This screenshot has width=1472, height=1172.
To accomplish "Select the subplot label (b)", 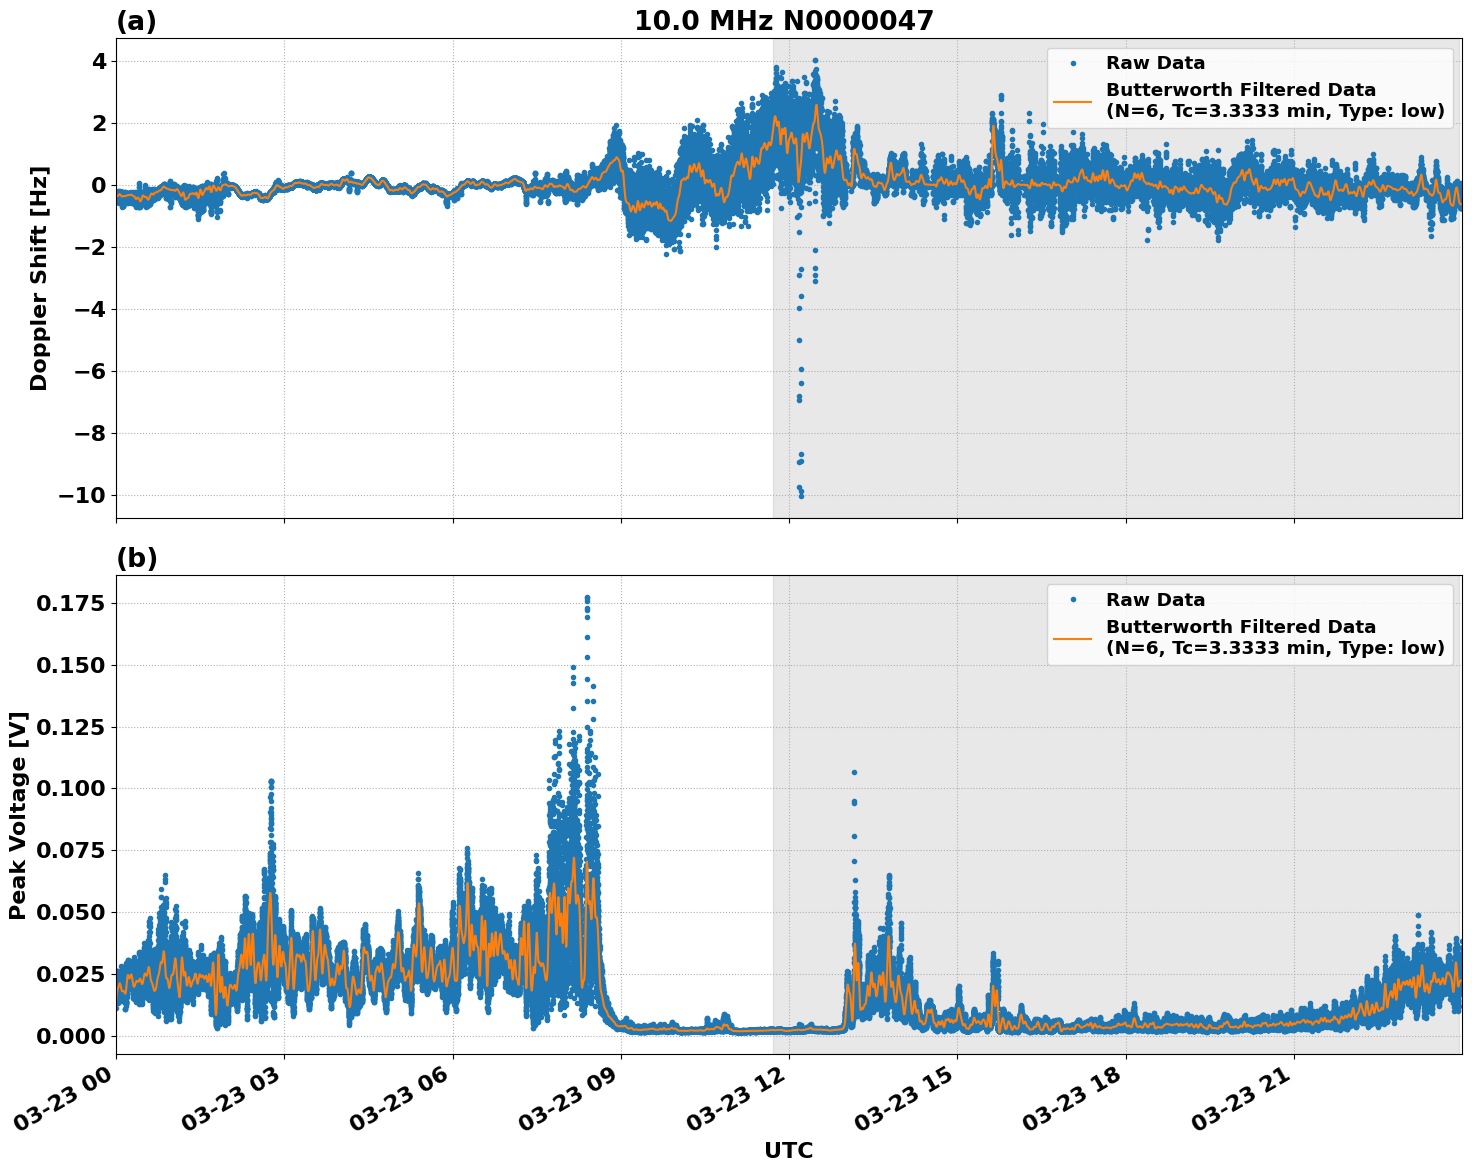I will coord(137,557).
